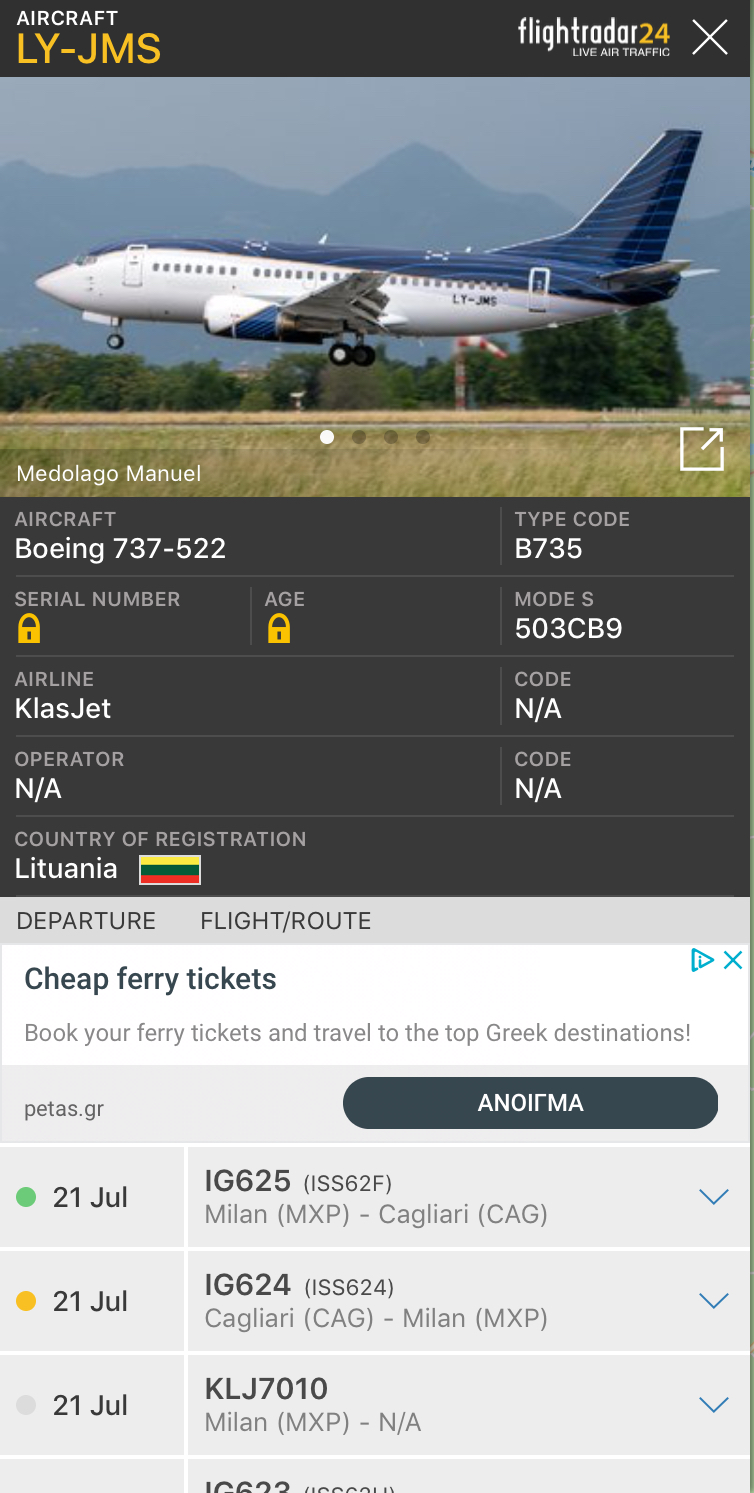Click the Lithuania flag icon
Viewport: 754px width, 1493px height.
[x=170, y=869]
